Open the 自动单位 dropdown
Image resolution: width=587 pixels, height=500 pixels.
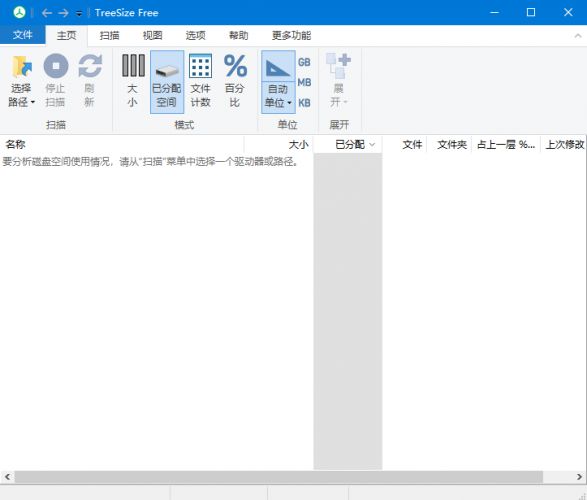(278, 97)
